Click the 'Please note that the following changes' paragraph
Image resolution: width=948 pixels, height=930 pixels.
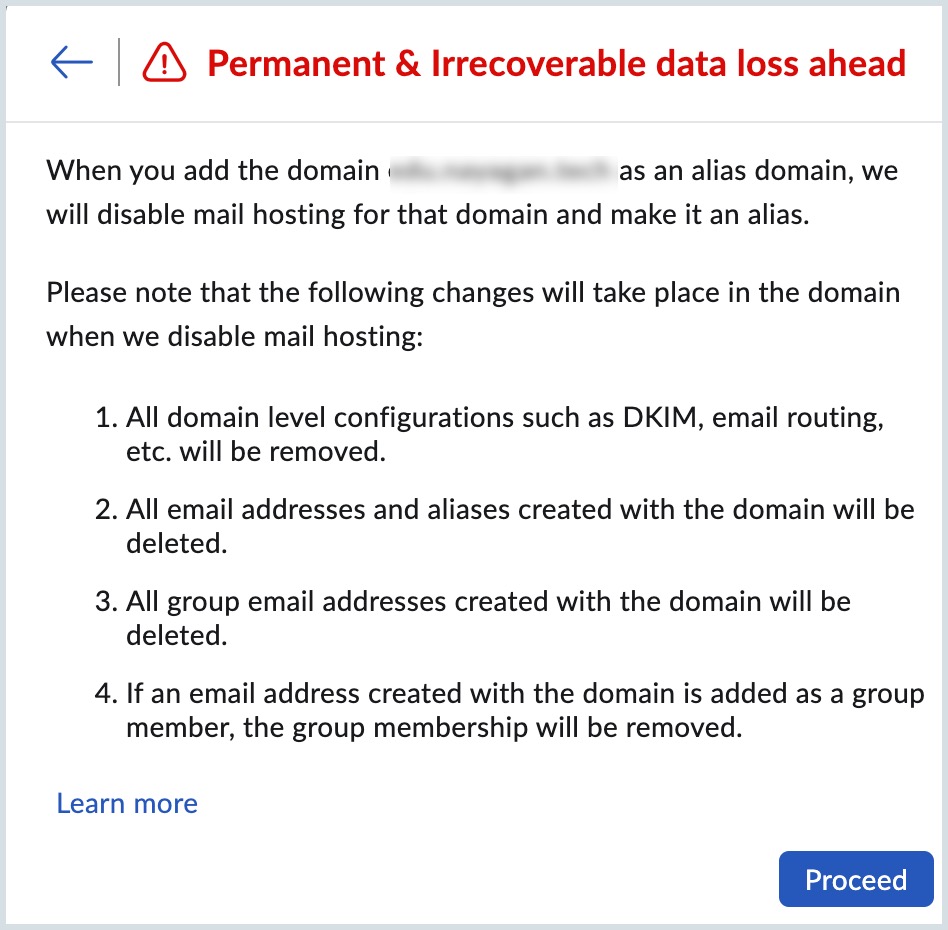pos(473,315)
